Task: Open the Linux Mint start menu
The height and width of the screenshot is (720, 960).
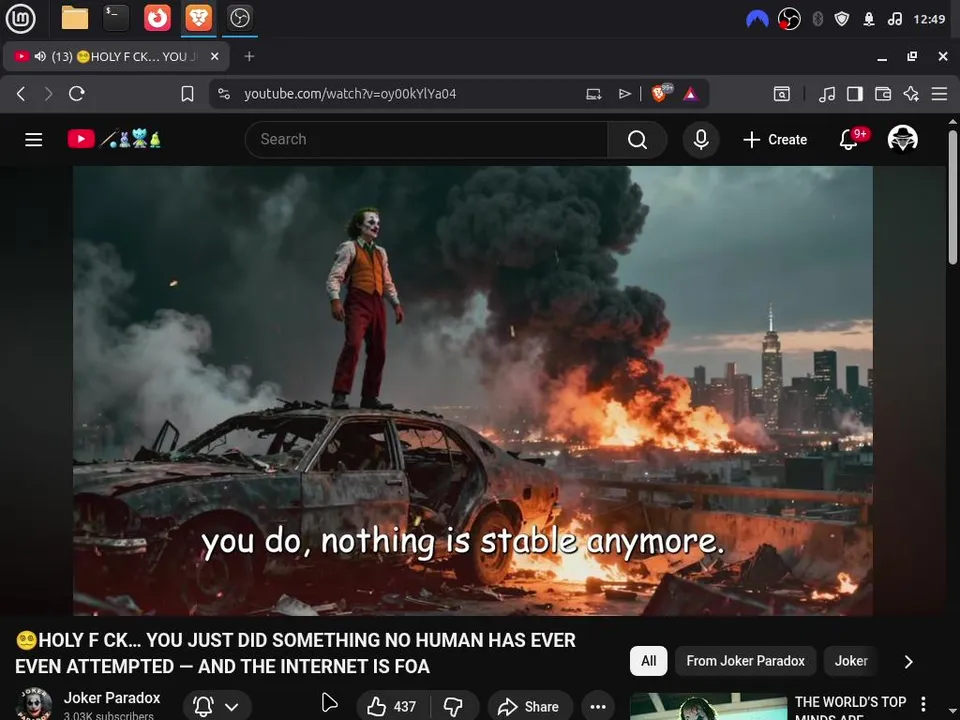Action: coord(20,18)
